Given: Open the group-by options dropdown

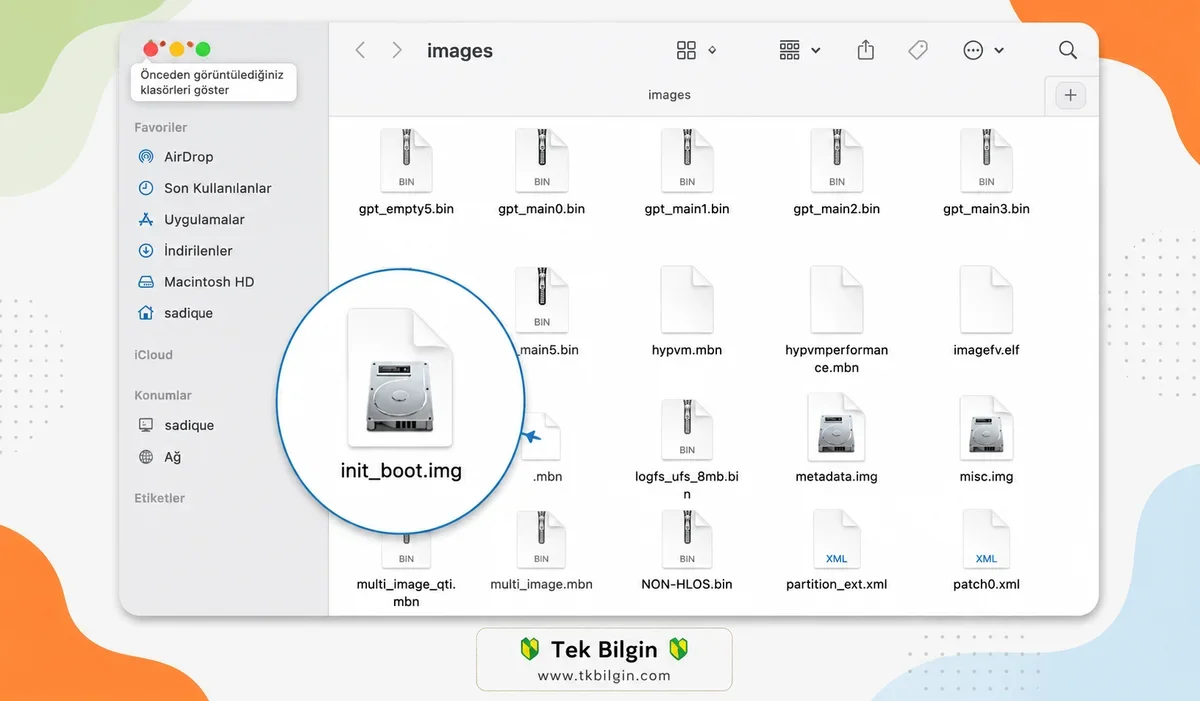Looking at the screenshot, I should click(x=800, y=50).
